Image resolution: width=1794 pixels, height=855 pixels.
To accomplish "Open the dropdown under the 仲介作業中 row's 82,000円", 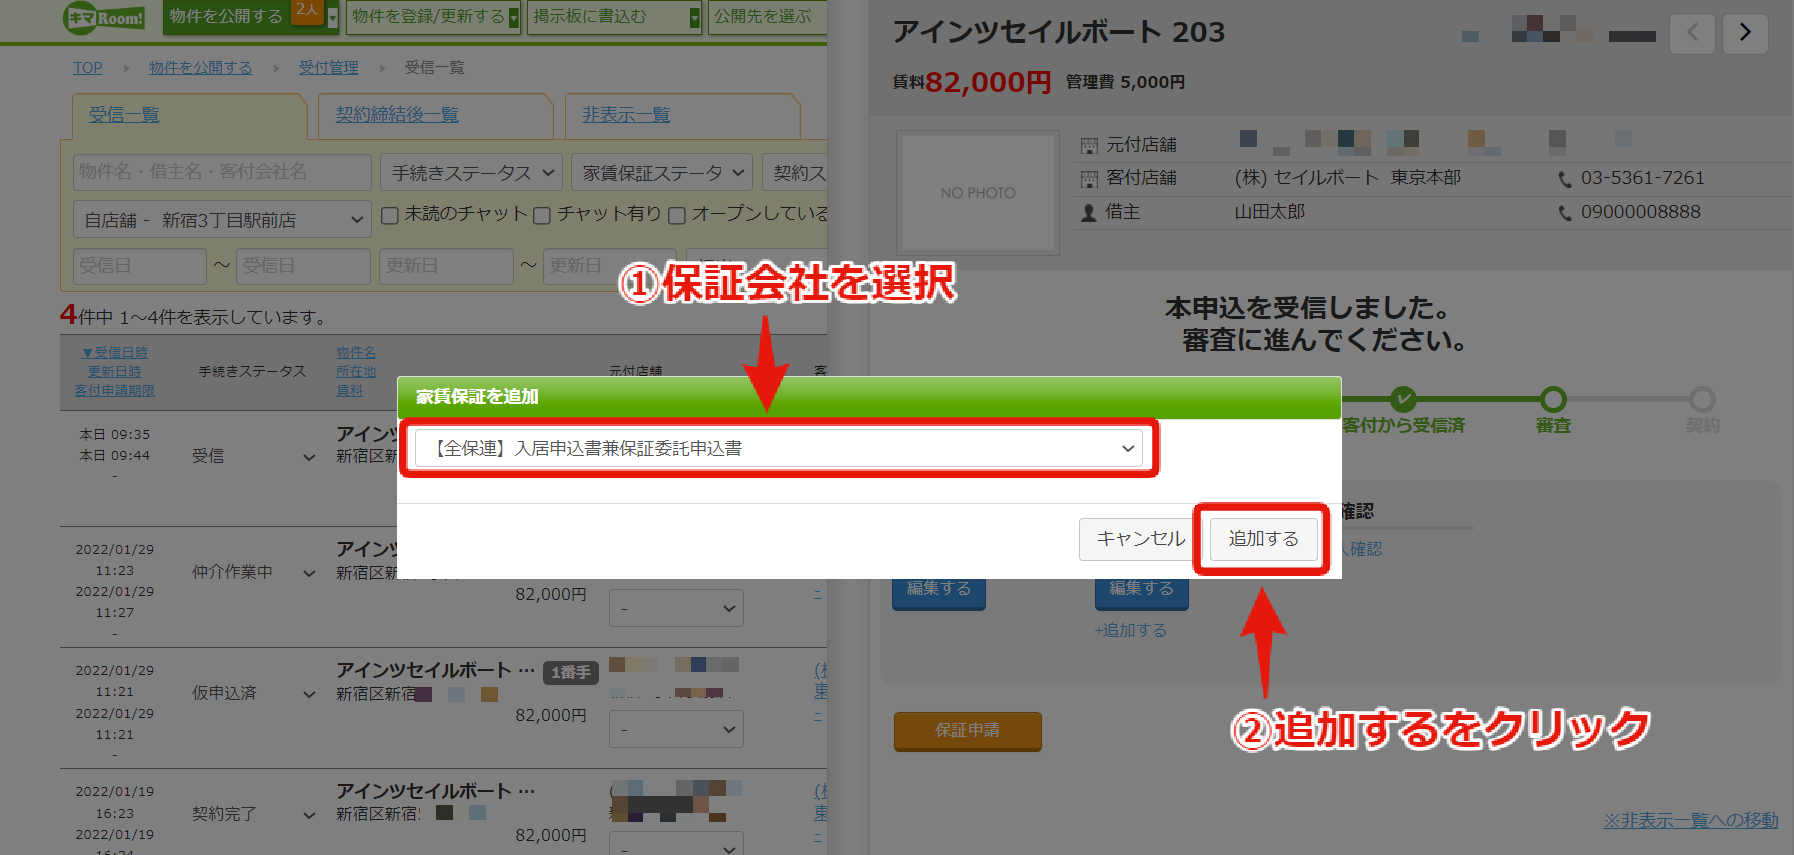I will point(676,608).
